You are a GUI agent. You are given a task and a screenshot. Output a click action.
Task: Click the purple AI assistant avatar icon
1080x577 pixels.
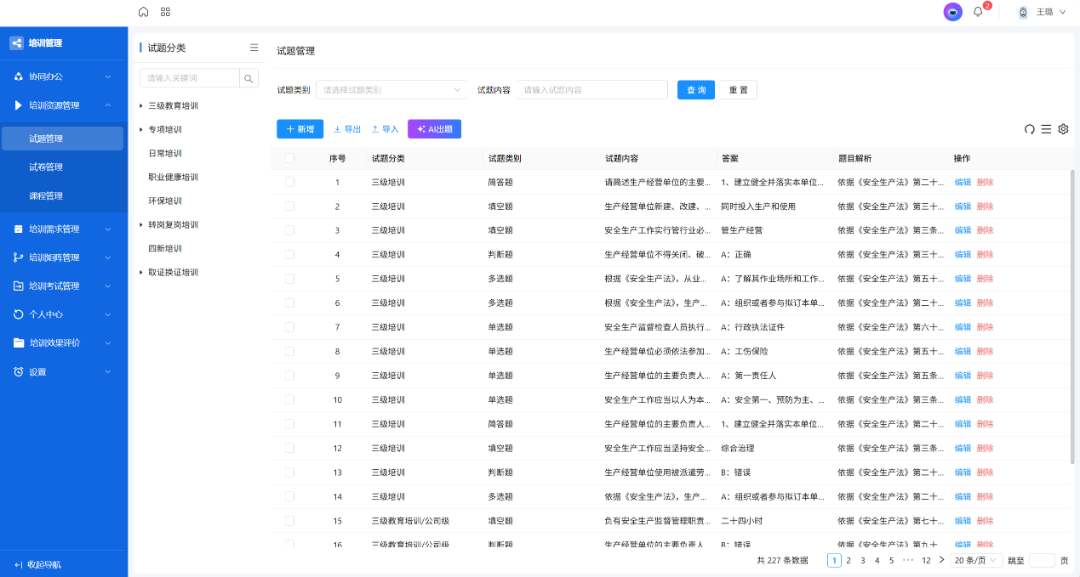(953, 12)
